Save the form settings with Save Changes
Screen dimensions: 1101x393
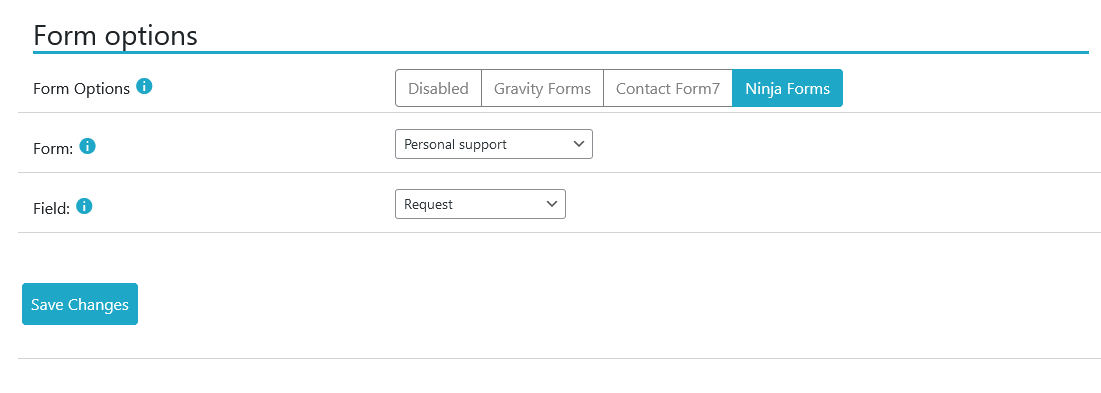click(80, 304)
